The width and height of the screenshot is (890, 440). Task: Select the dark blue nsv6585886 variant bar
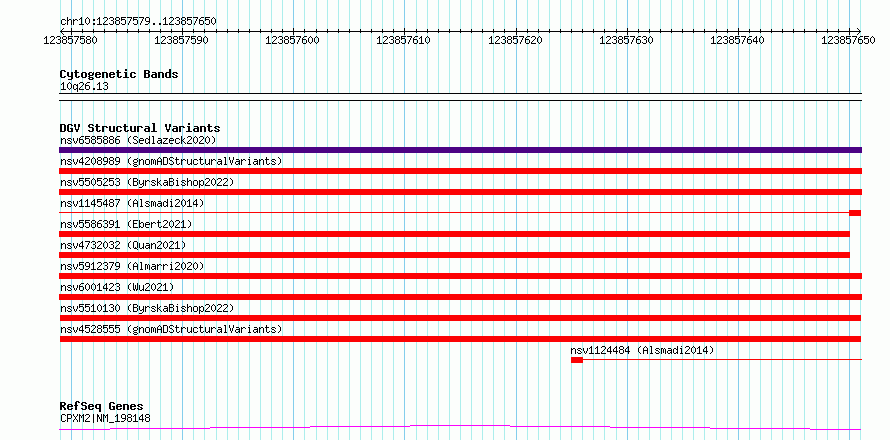click(460, 150)
